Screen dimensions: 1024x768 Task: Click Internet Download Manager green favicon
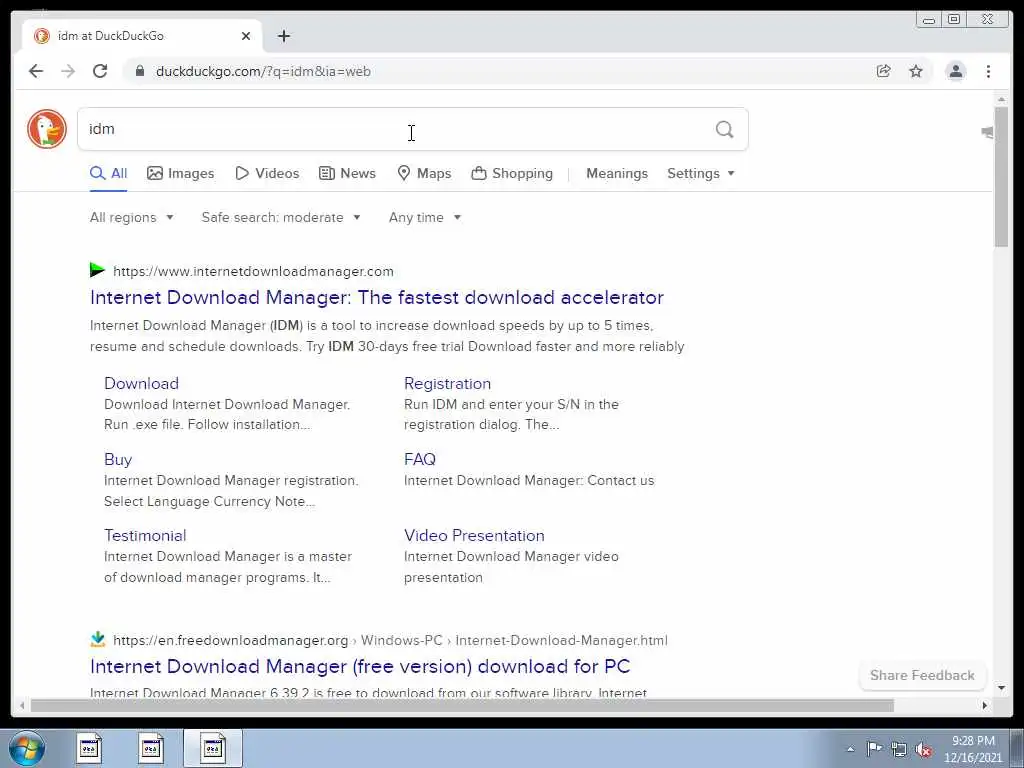point(97,270)
